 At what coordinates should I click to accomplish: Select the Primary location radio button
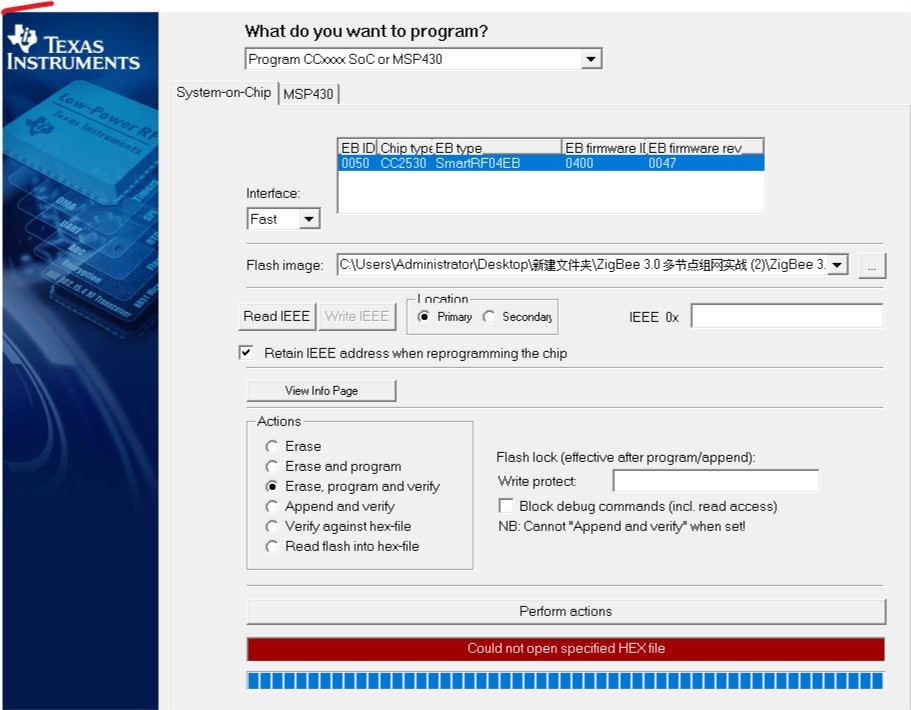pos(424,317)
